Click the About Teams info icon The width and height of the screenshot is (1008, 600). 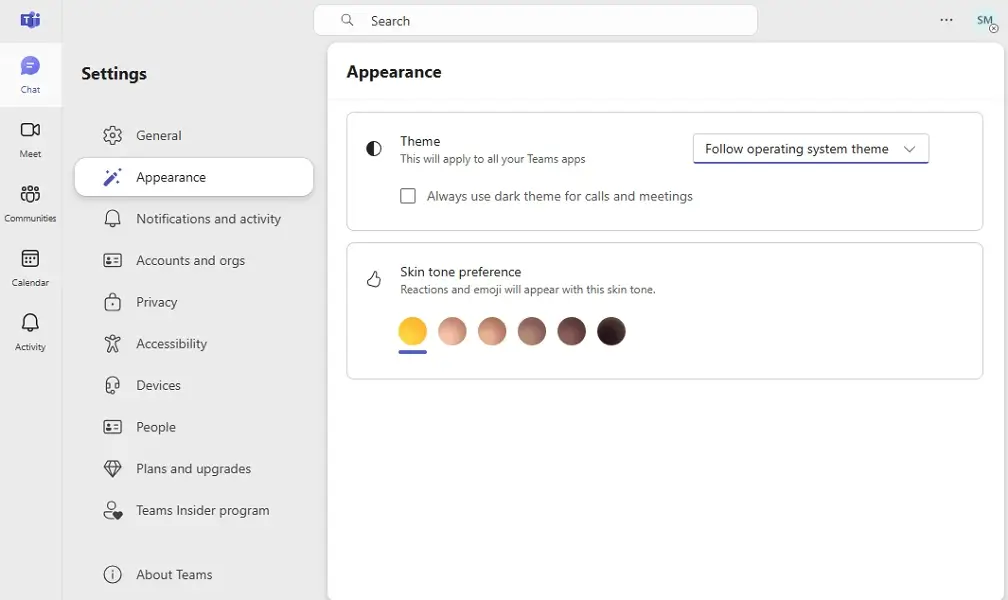click(112, 574)
